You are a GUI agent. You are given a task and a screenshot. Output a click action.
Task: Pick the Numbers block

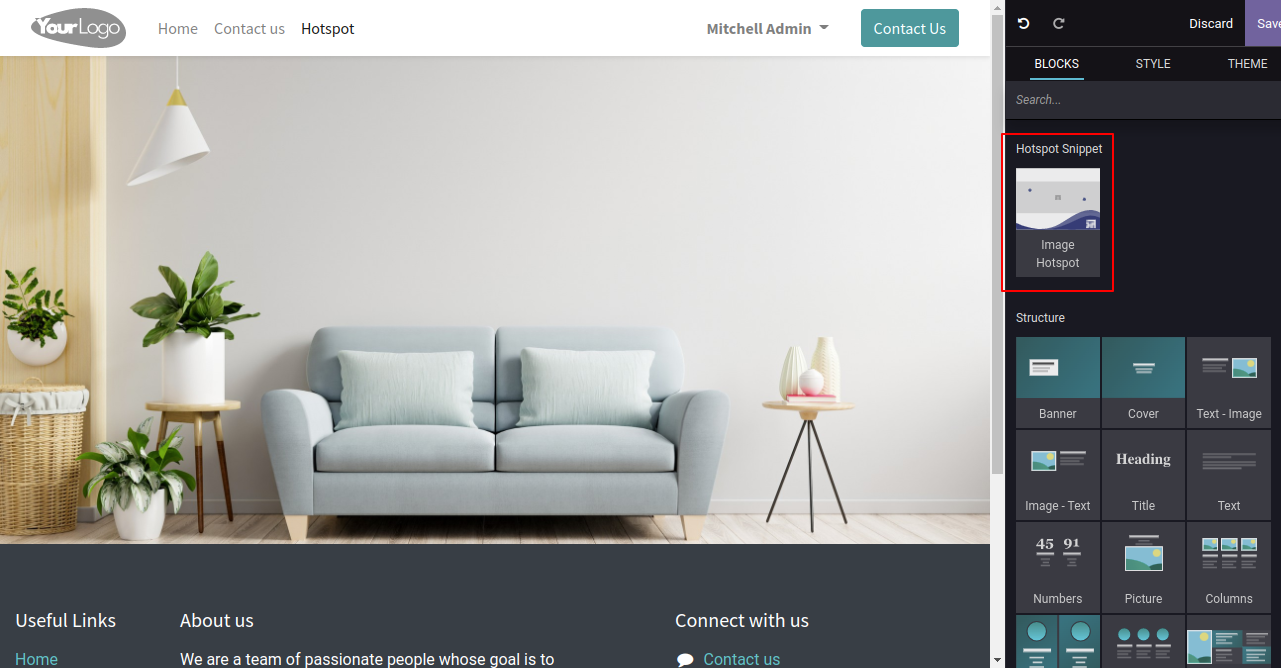pos(1058,567)
